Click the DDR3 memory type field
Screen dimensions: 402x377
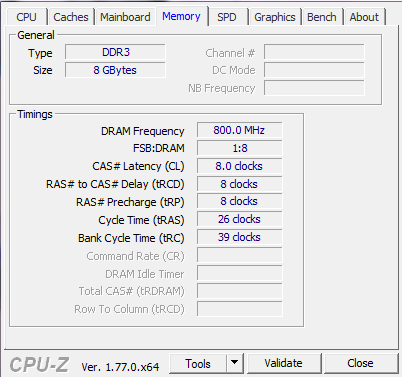click(115, 52)
